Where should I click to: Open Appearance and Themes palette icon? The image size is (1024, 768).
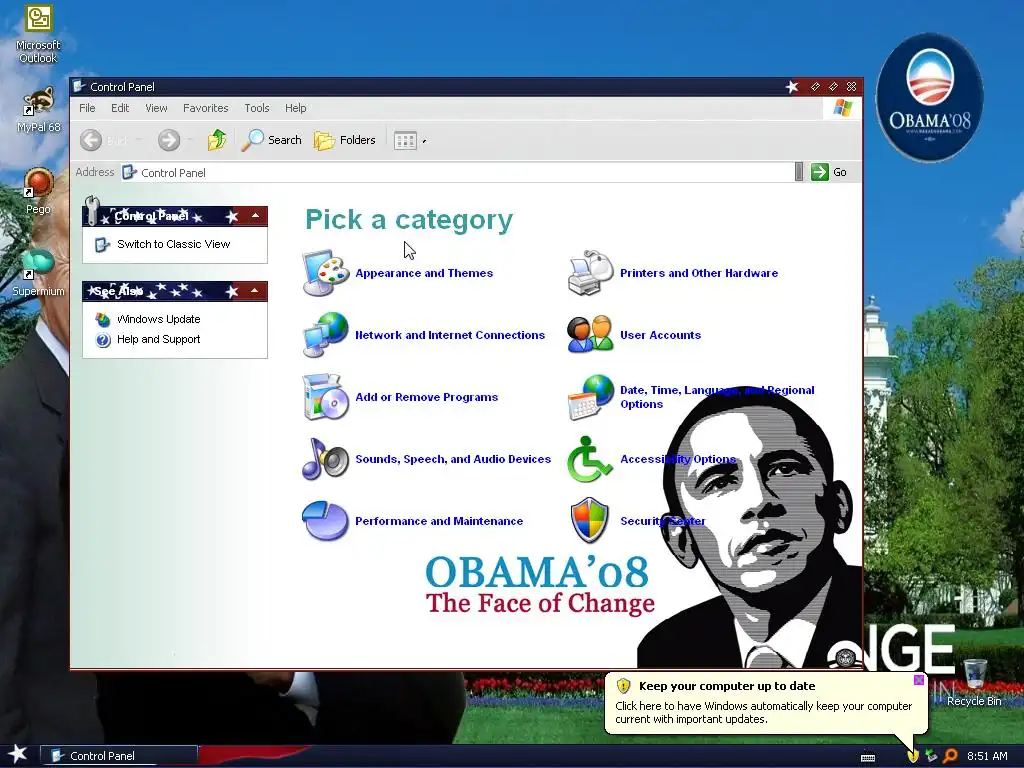tap(325, 273)
